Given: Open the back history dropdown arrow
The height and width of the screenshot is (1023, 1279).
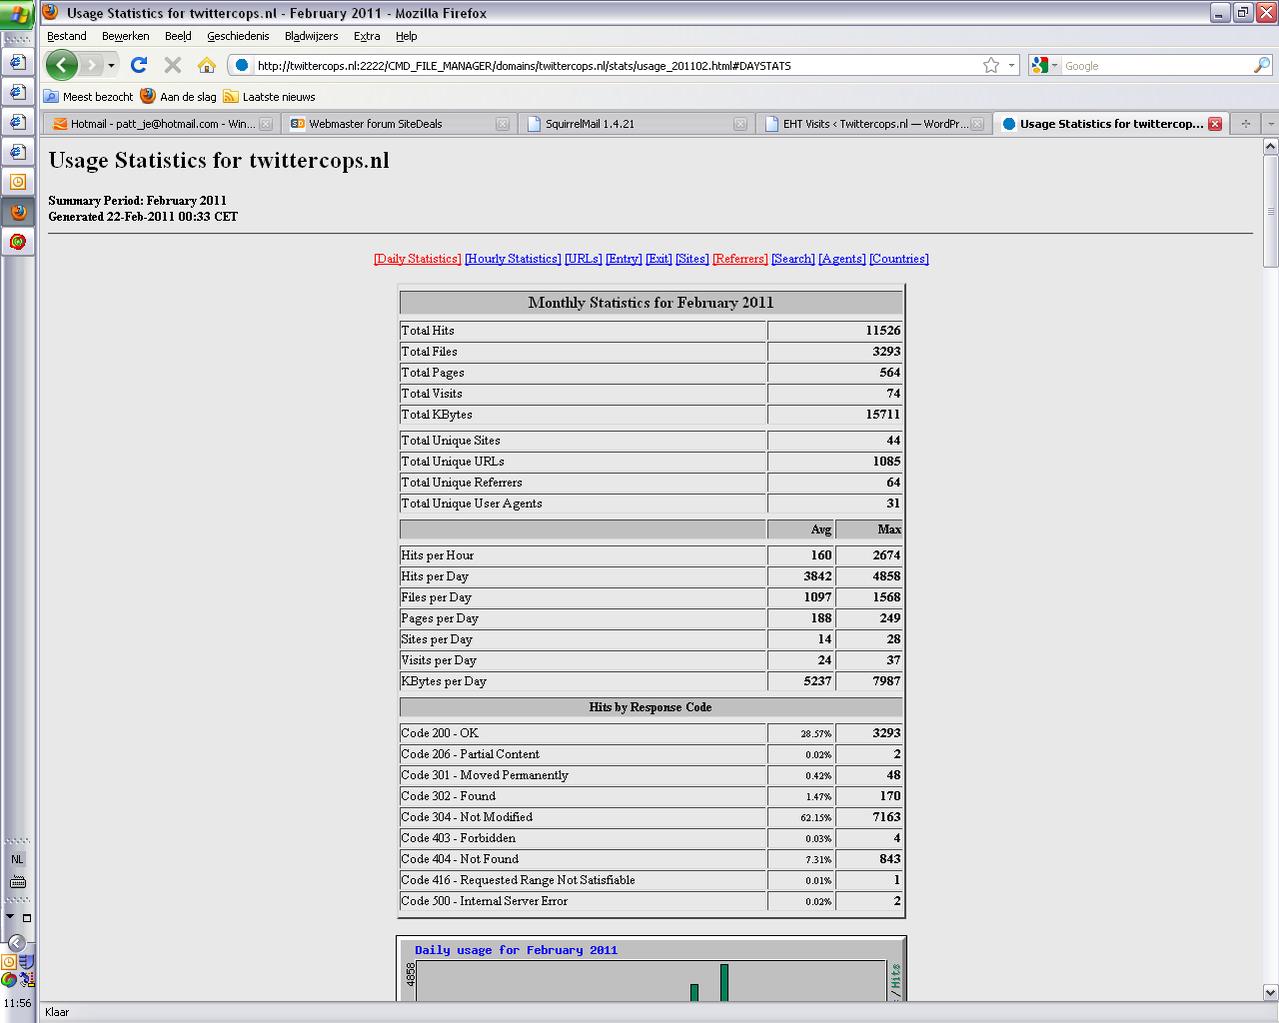Looking at the screenshot, I should pyautogui.click(x=111, y=66).
